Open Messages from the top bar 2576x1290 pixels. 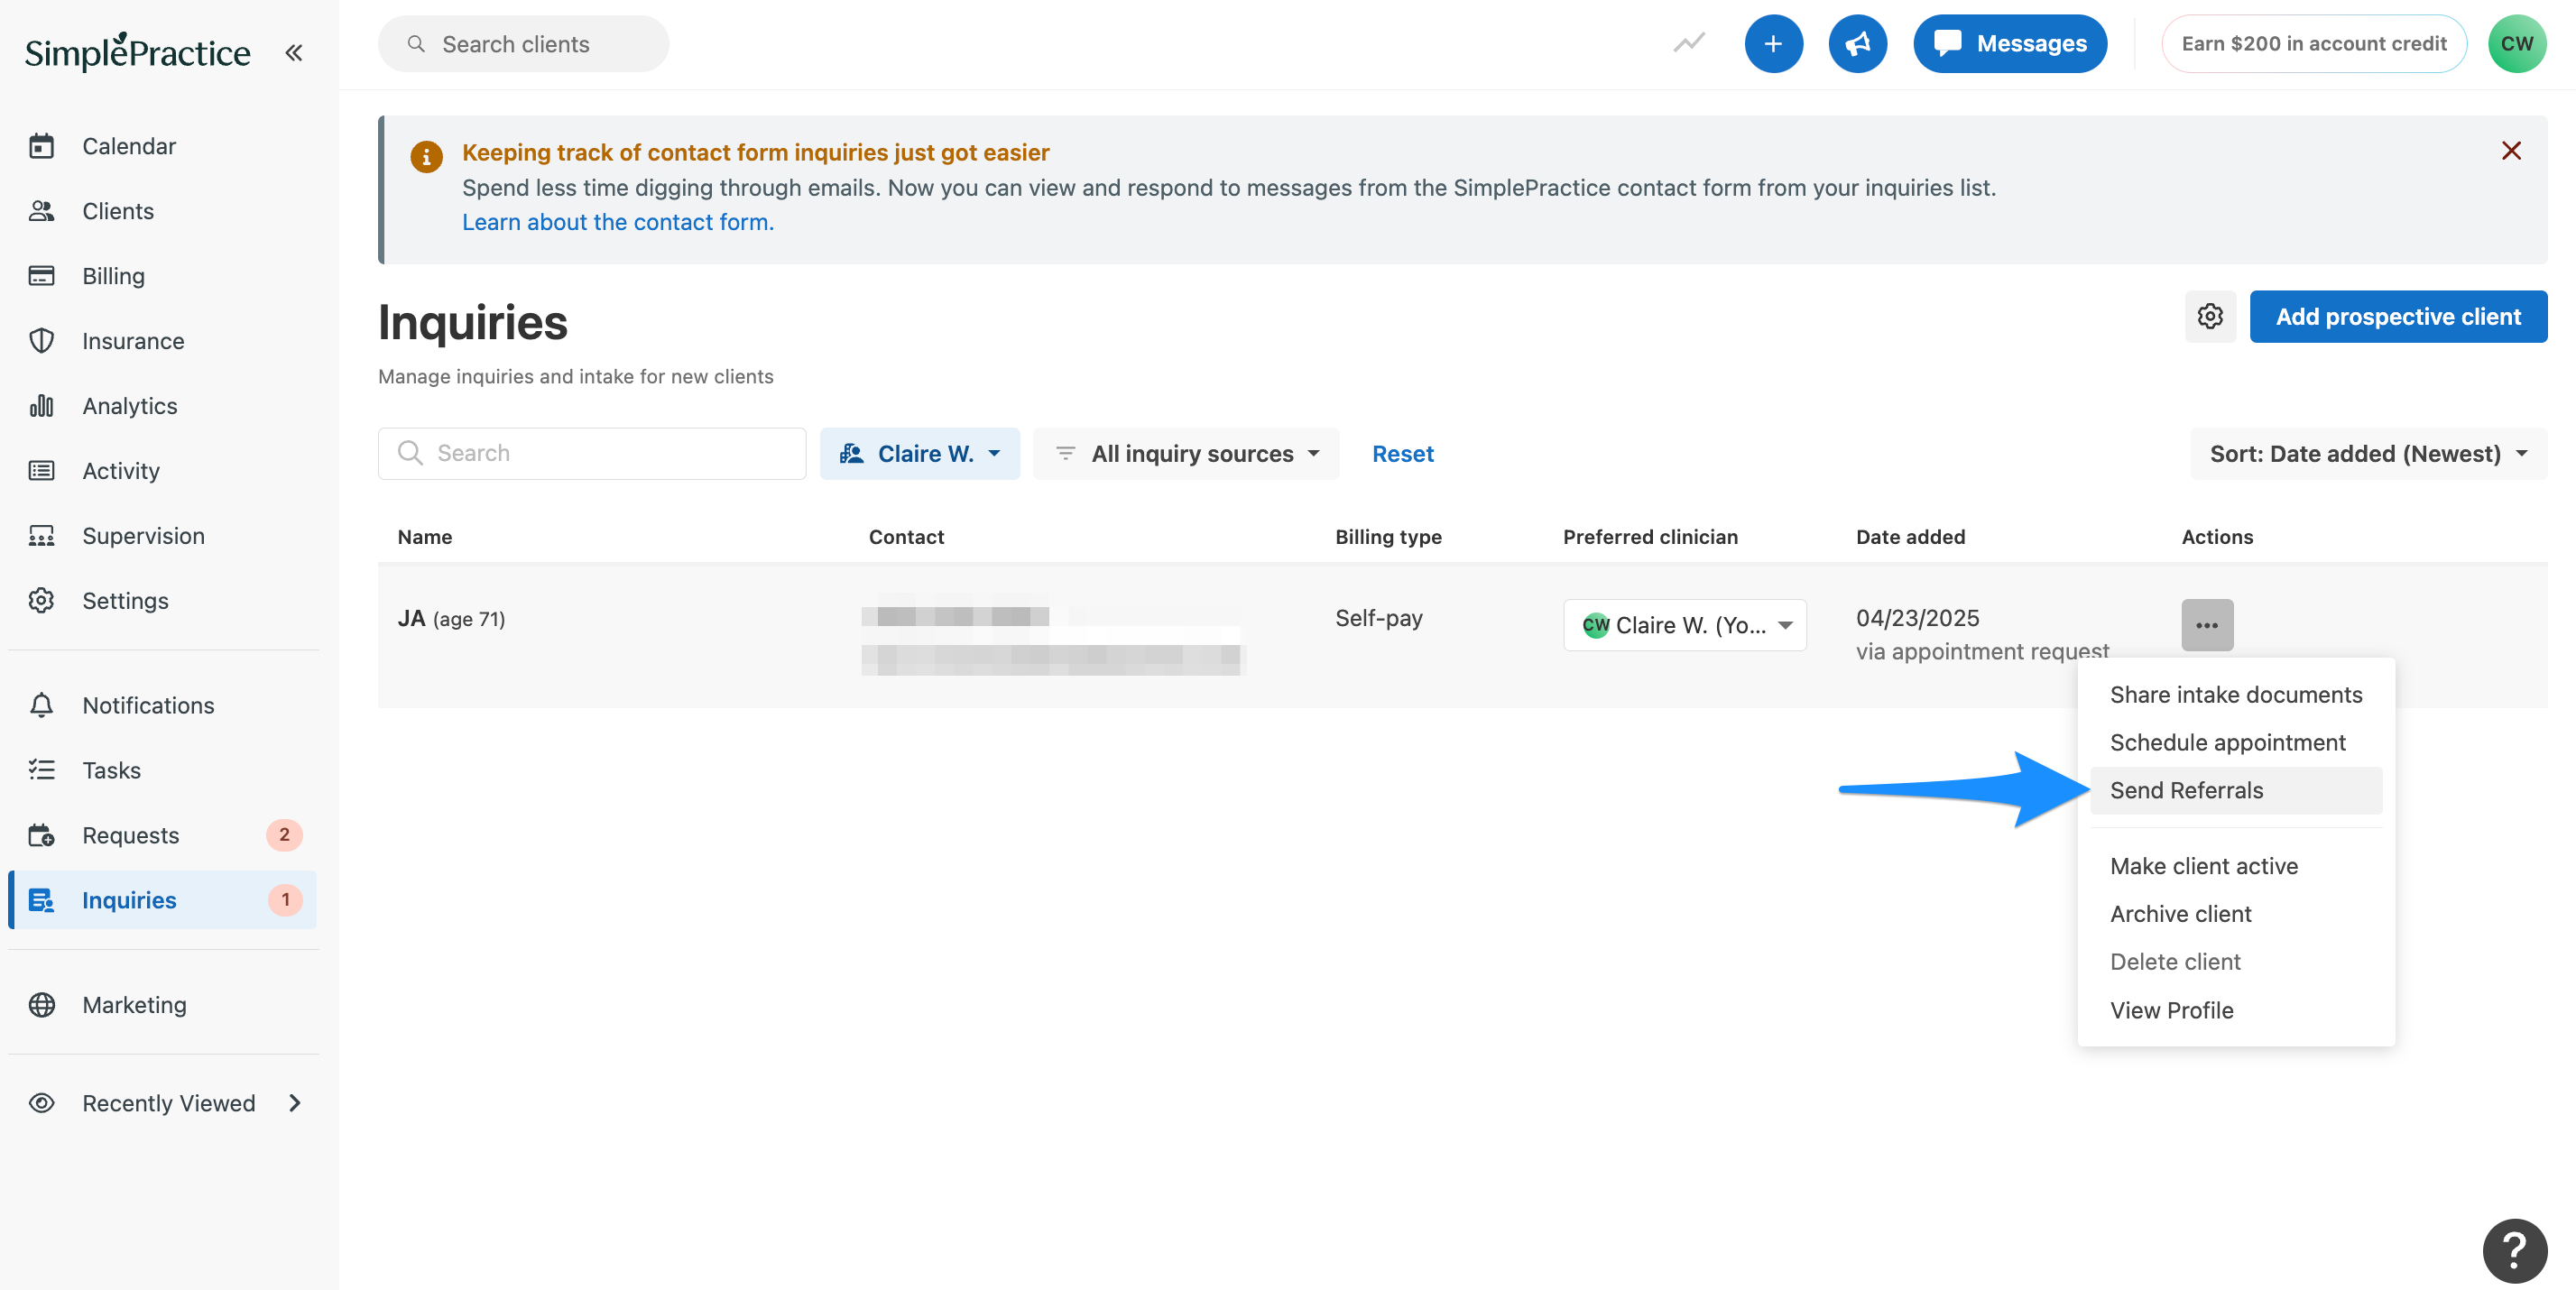2009,44
